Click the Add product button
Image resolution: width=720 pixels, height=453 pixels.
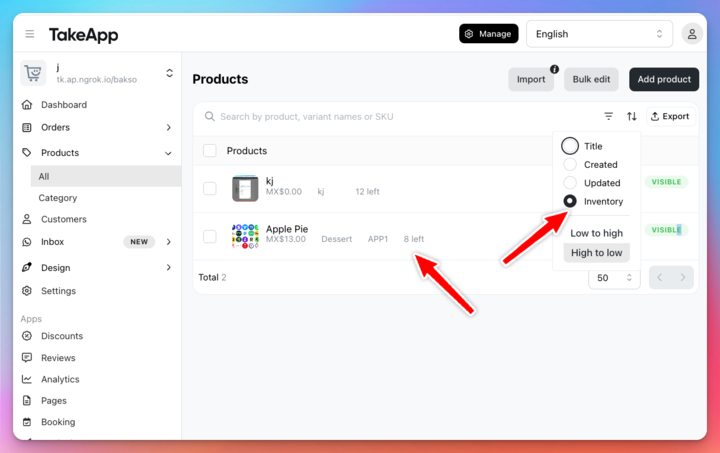point(664,79)
